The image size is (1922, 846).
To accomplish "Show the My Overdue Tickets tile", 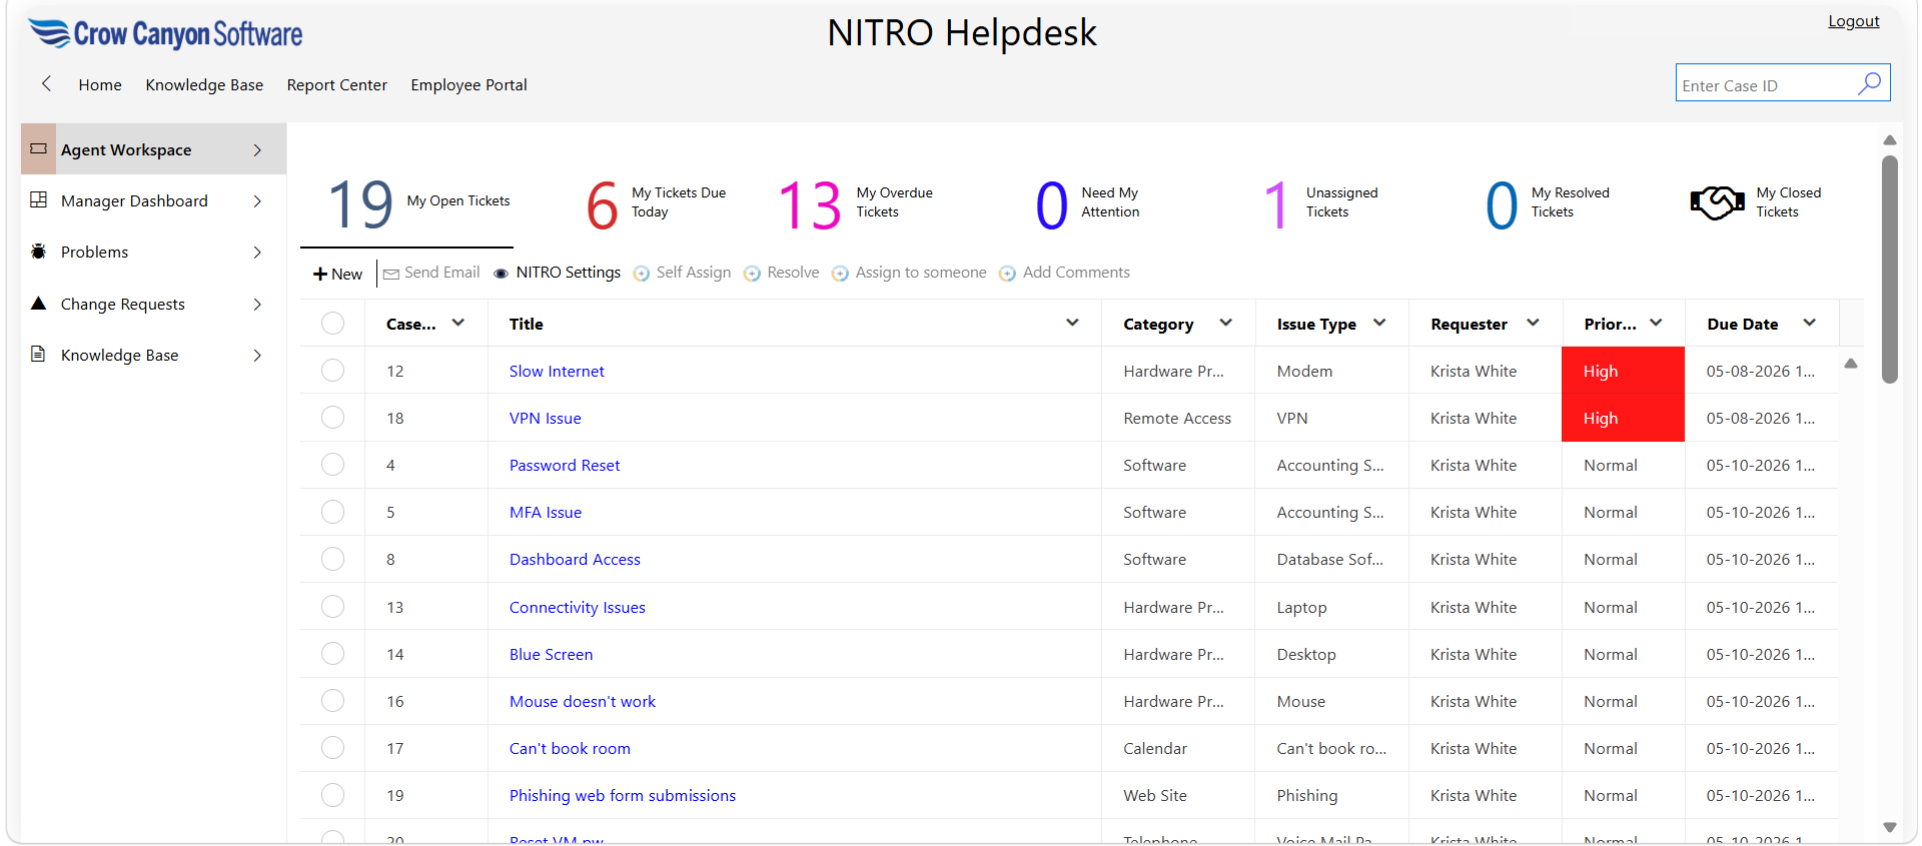I will pyautogui.click(x=858, y=203).
